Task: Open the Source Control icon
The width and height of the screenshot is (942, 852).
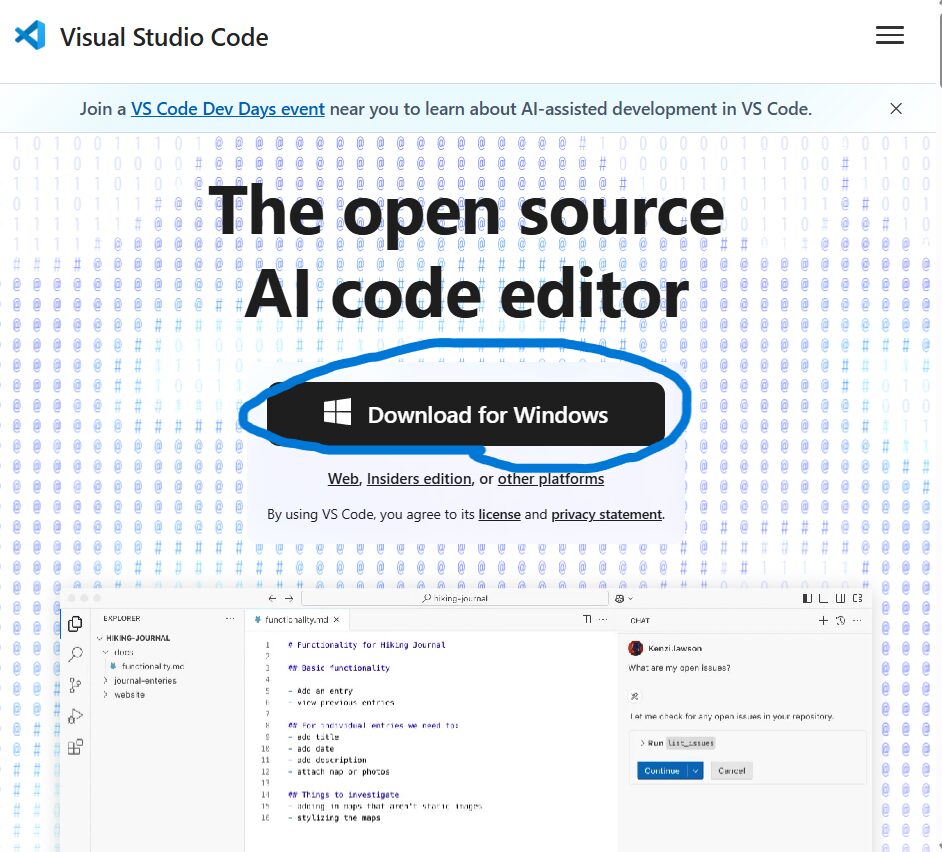Action: (75, 685)
